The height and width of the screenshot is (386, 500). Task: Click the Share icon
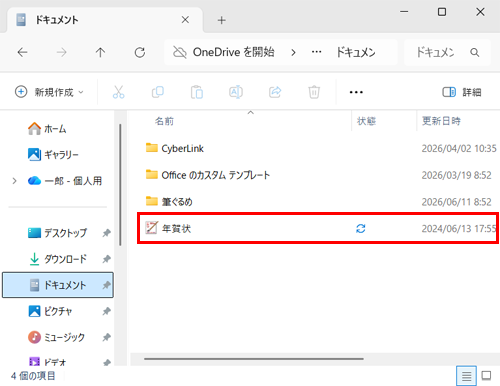tap(275, 92)
